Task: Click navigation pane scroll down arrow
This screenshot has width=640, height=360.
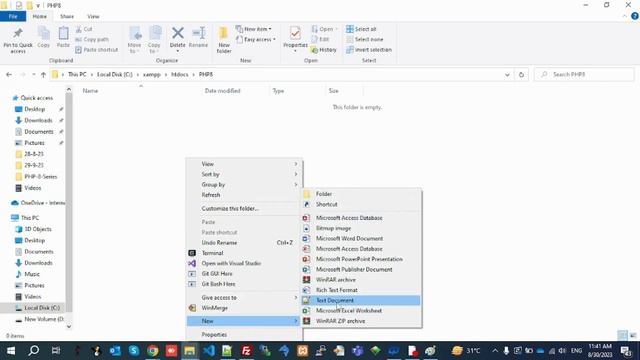Action: [x=69, y=326]
